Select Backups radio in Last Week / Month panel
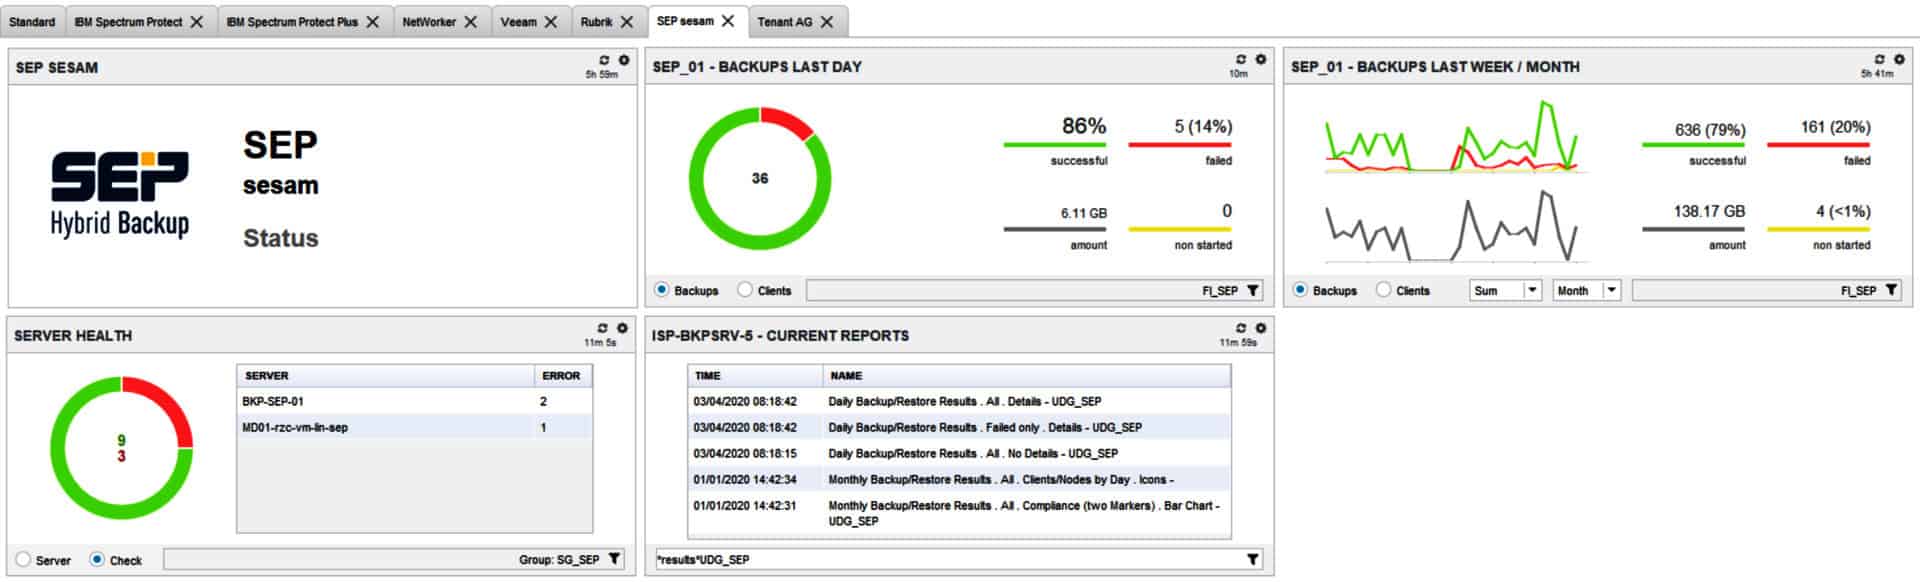Image resolution: width=1920 pixels, height=582 pixels. click(1300, 290)
